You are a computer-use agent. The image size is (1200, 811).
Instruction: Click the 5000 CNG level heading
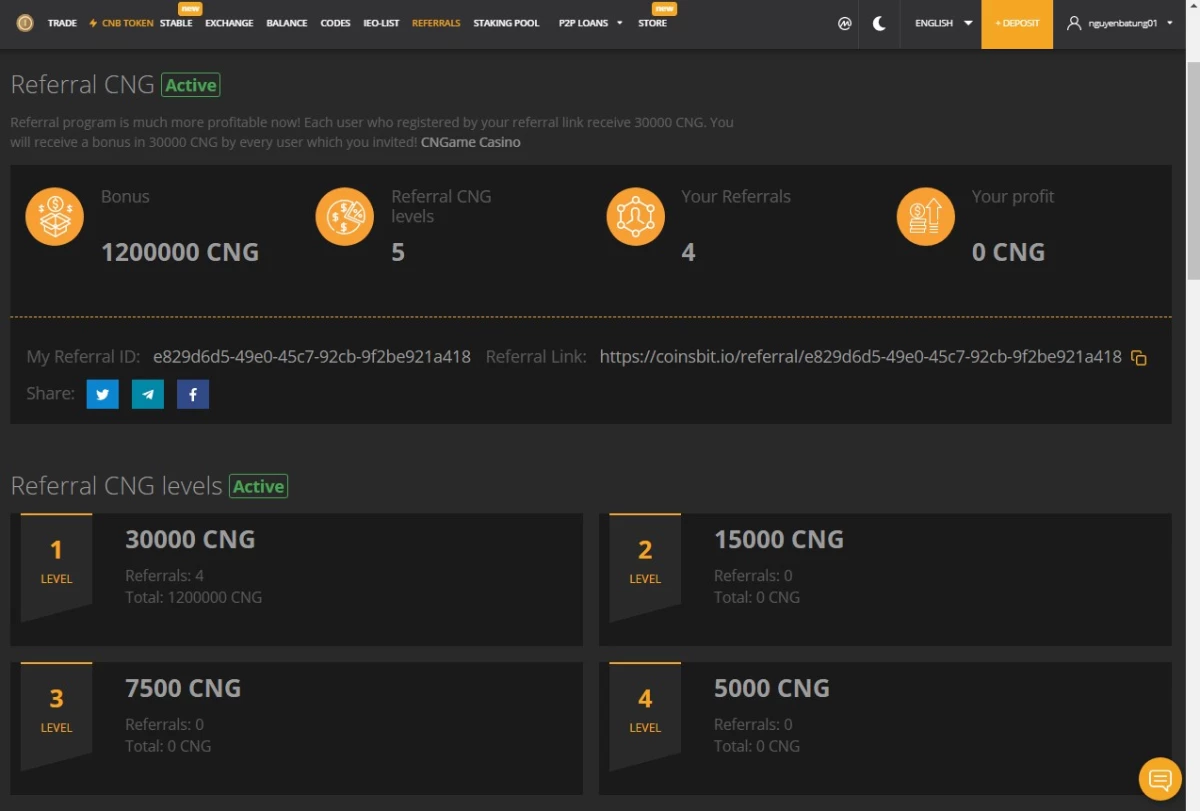[x=772, y=689]
